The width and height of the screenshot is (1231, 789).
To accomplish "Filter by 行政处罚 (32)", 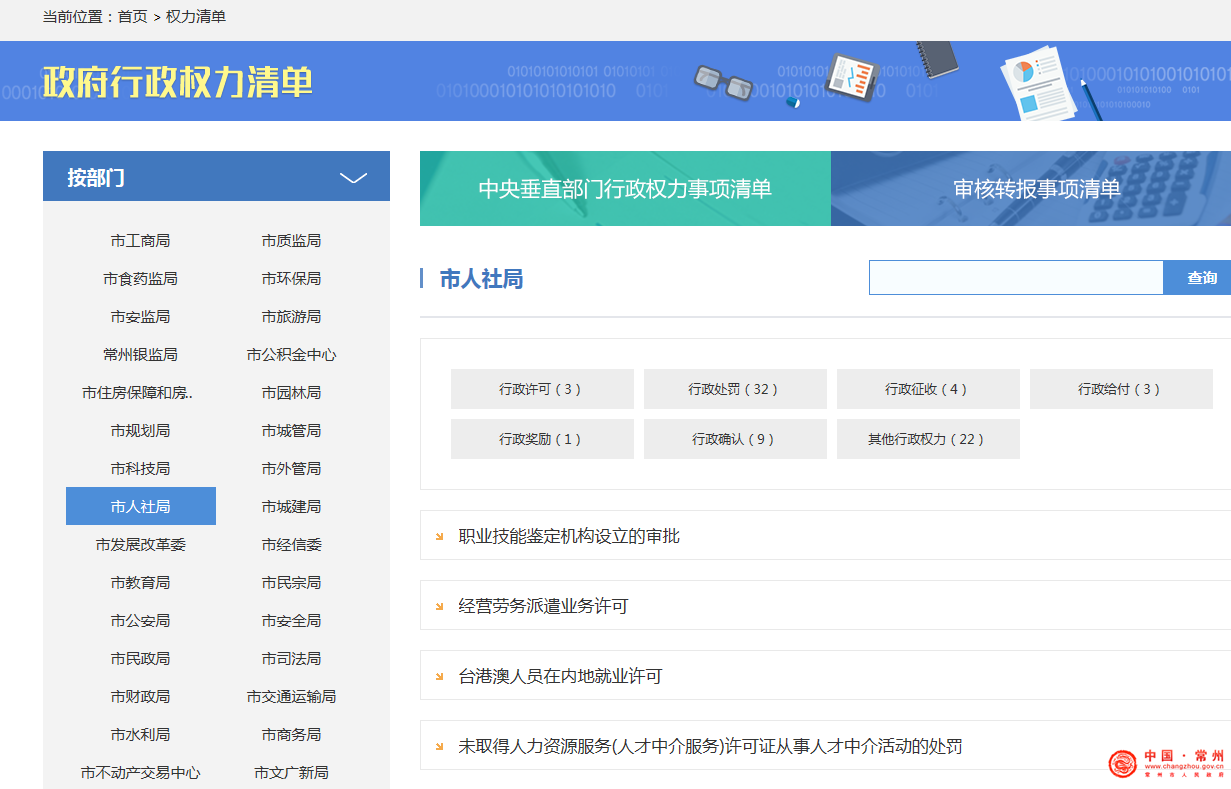I will [x=734, y=389].
